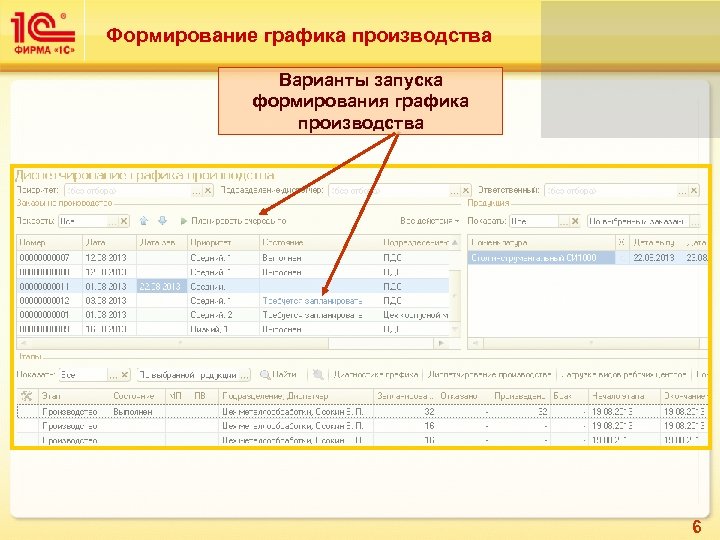Open the Все действия dropdown menu
The height and width of the screenshot is (540, 720).
(x=429, y=221)
